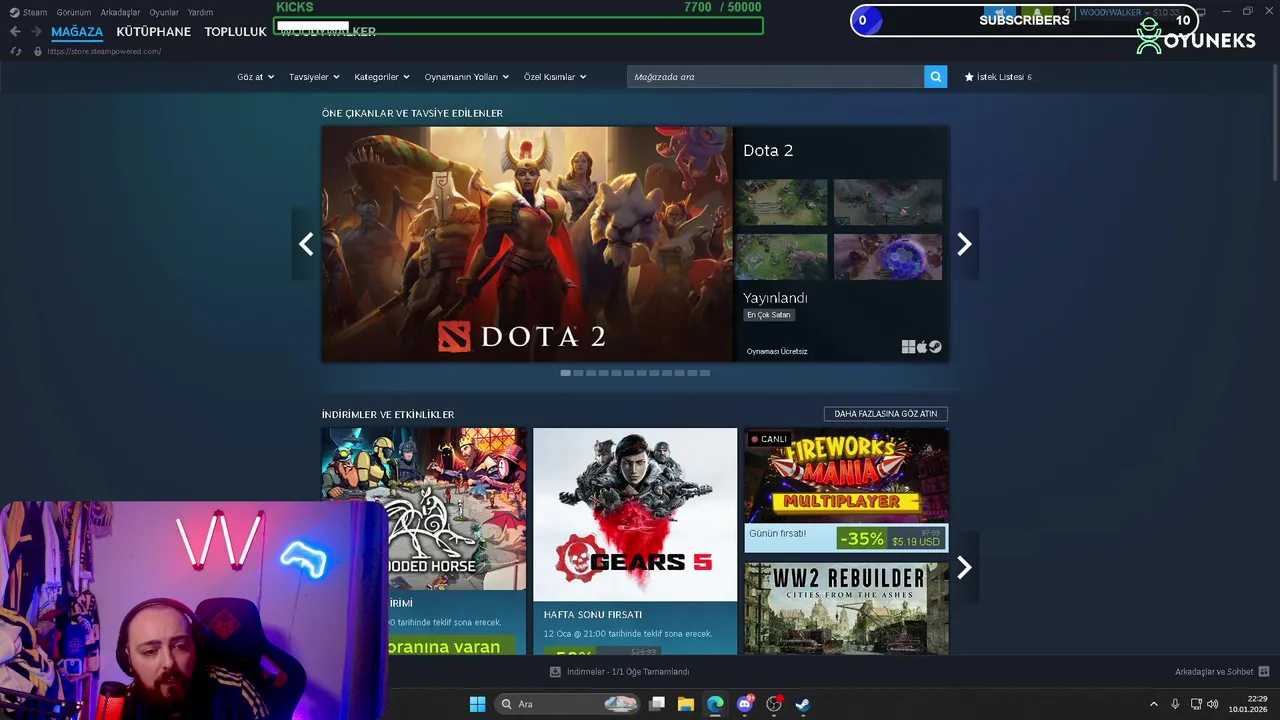Click the network tray icon
1280x720 pixels.
tap(1196, 704)
